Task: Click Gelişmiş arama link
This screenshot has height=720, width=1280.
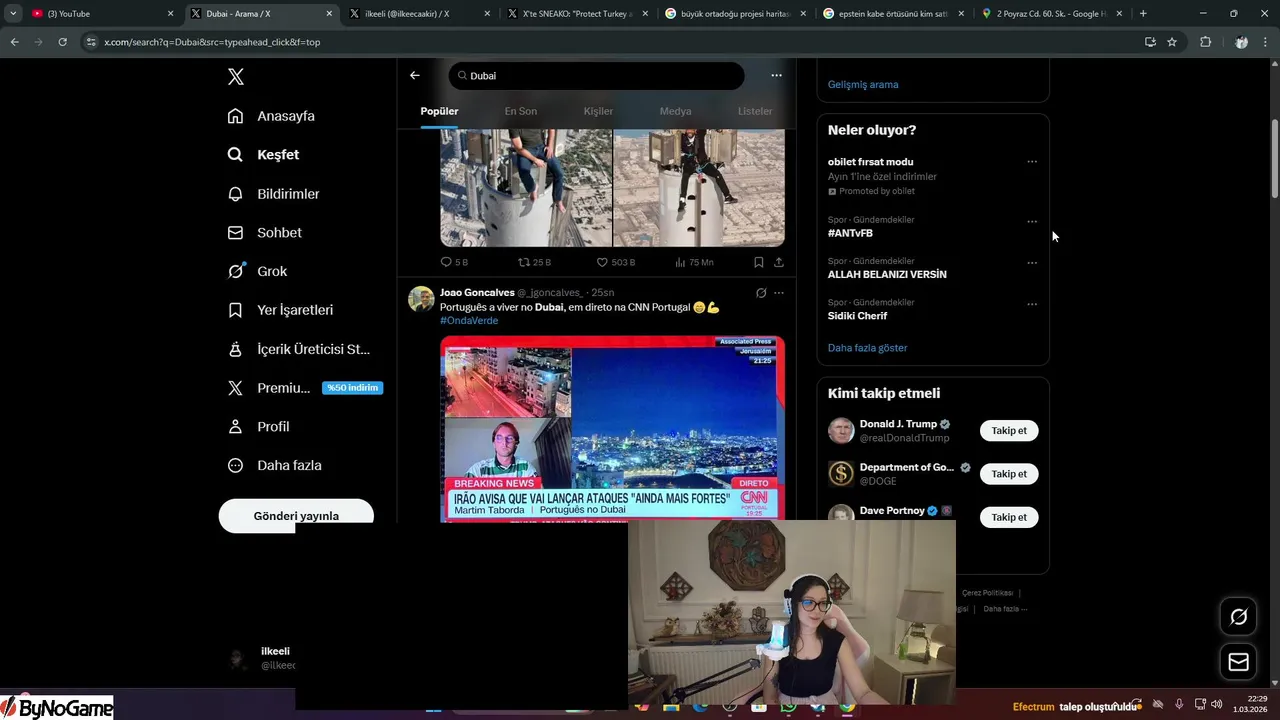Action: 863,84
